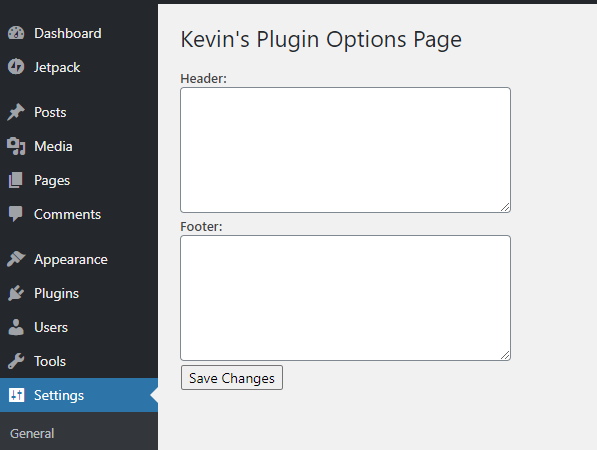Click the Settings sliders icon
Viewport: 597px width, 450px height.
coord(16,395)
